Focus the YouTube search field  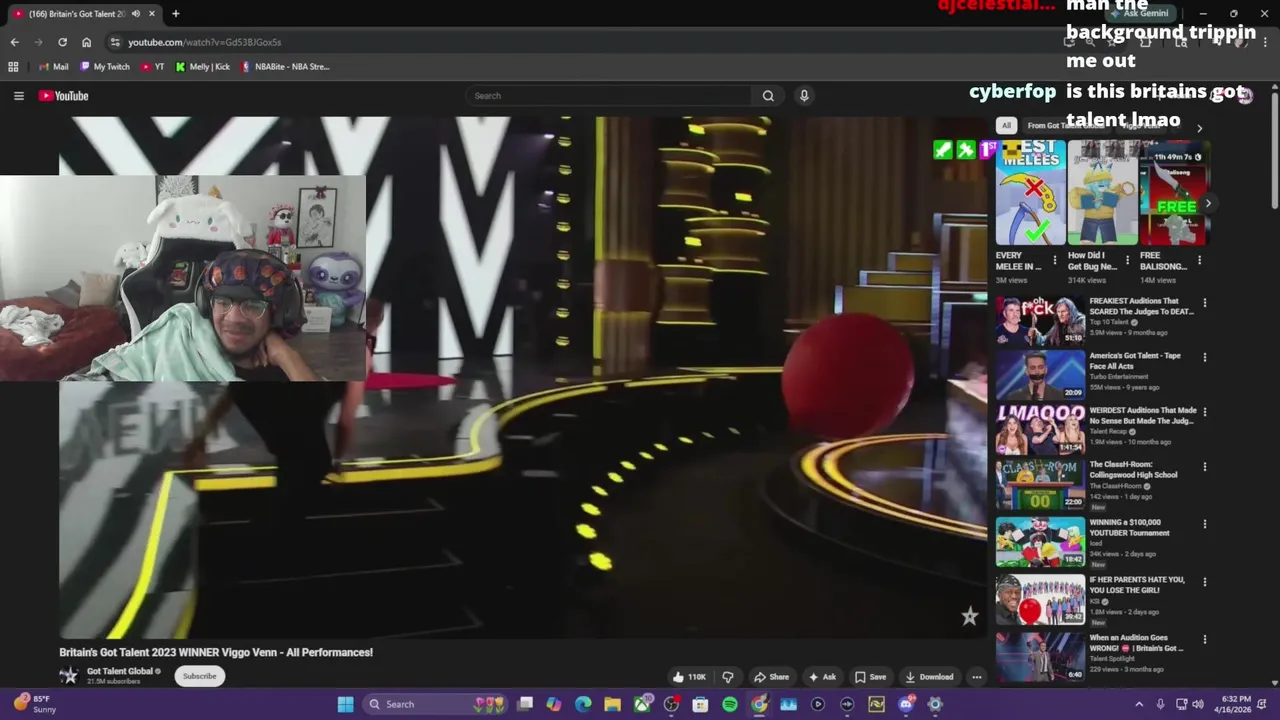pyautogui.click(x=610, y=96)
